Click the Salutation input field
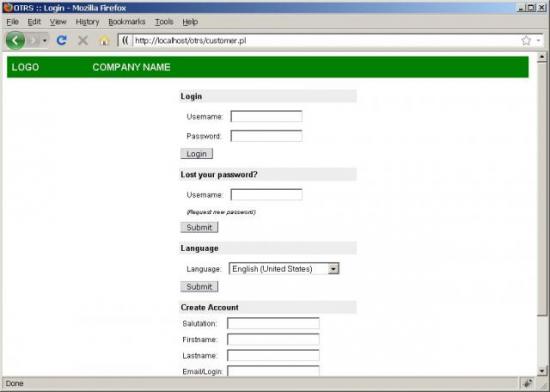Screen dimensions: 550x392 click(273, 323)
